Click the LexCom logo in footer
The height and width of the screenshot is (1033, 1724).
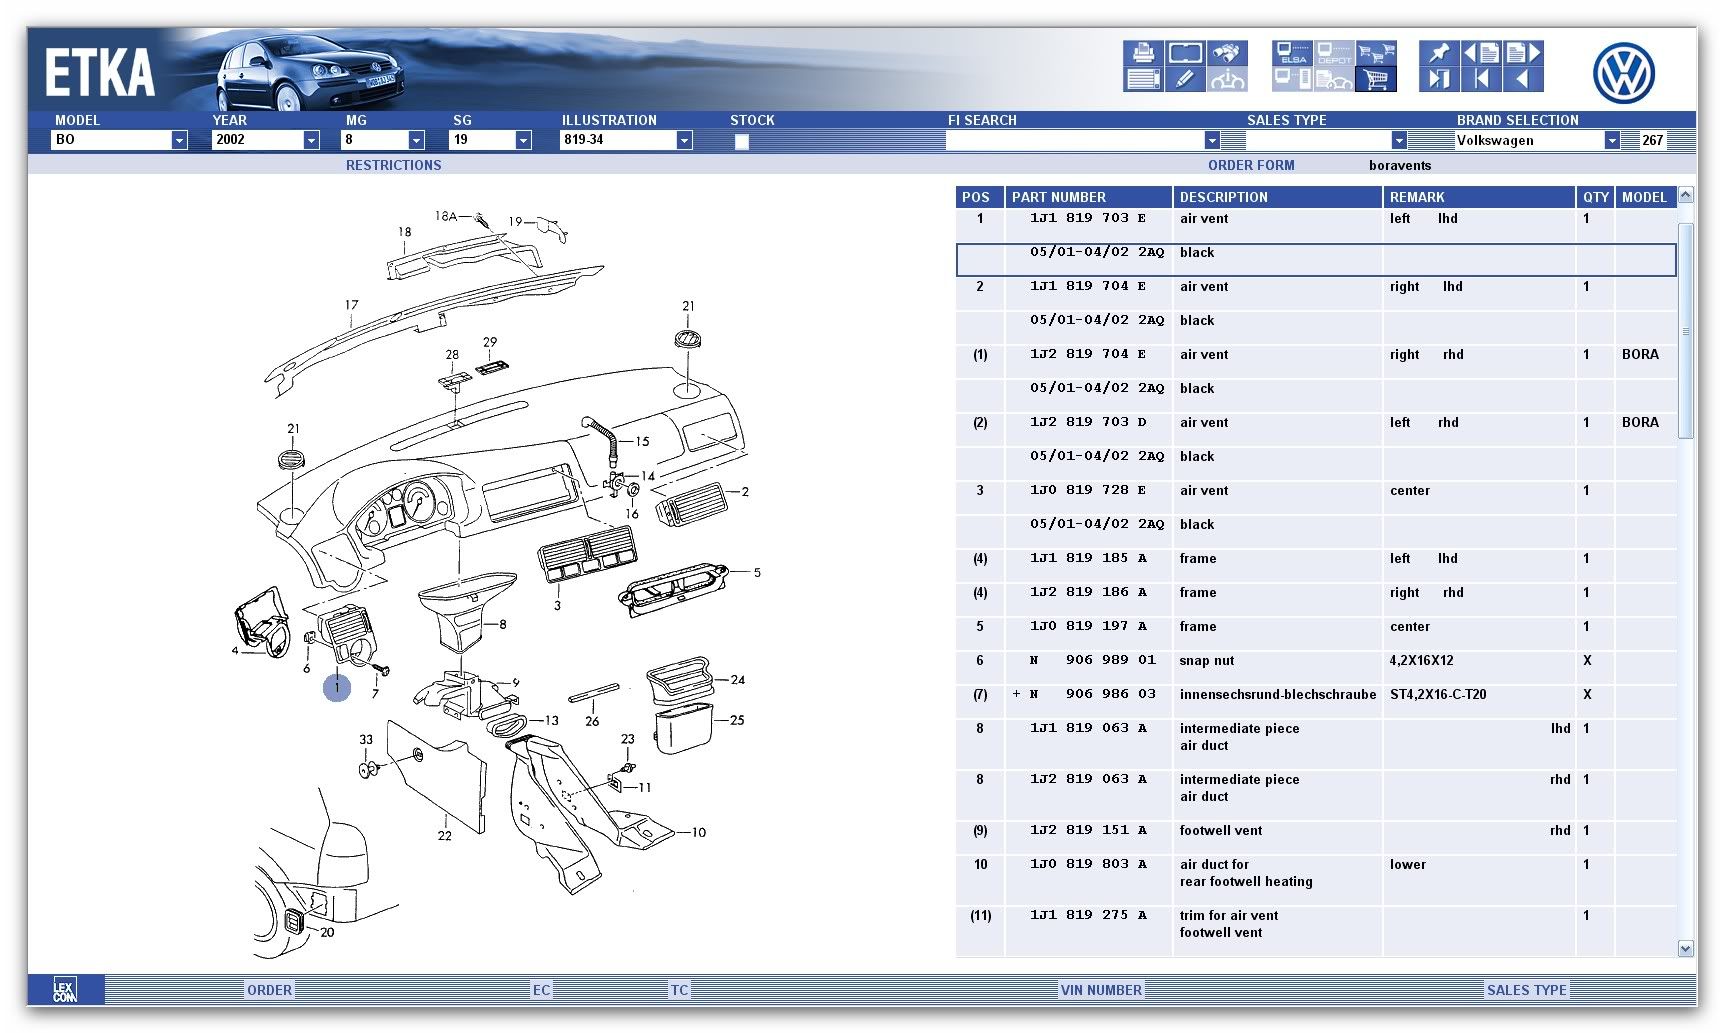[65, 990]
